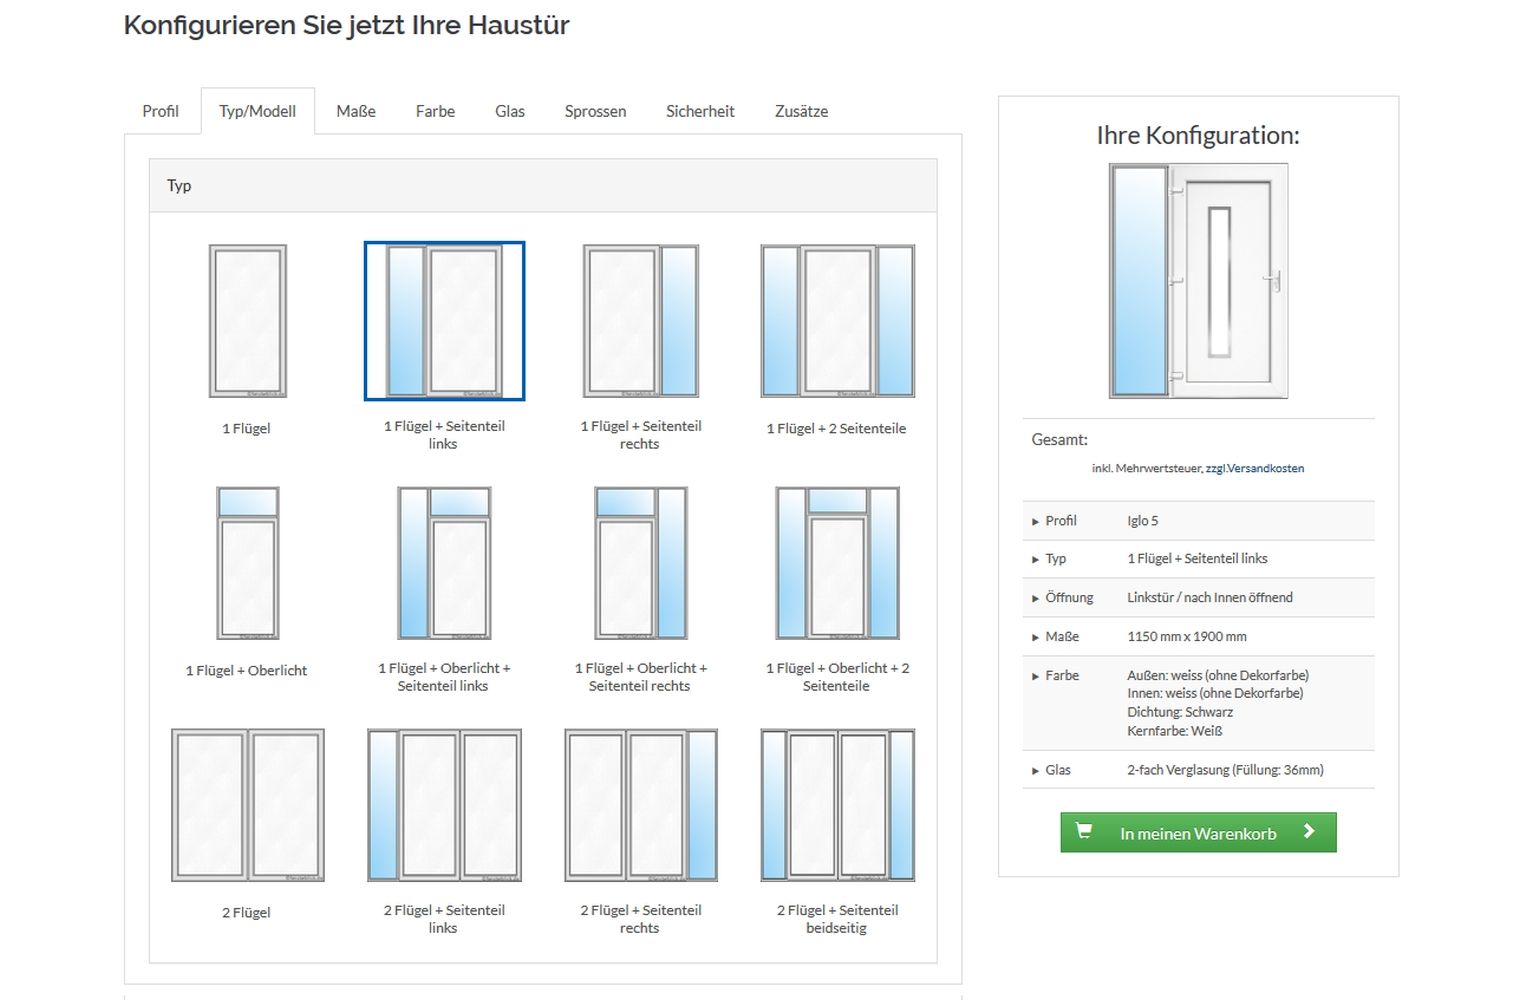
Task: Choose 1 Flügel + Seitenteil rechts icon
Action: click(640, 321)
